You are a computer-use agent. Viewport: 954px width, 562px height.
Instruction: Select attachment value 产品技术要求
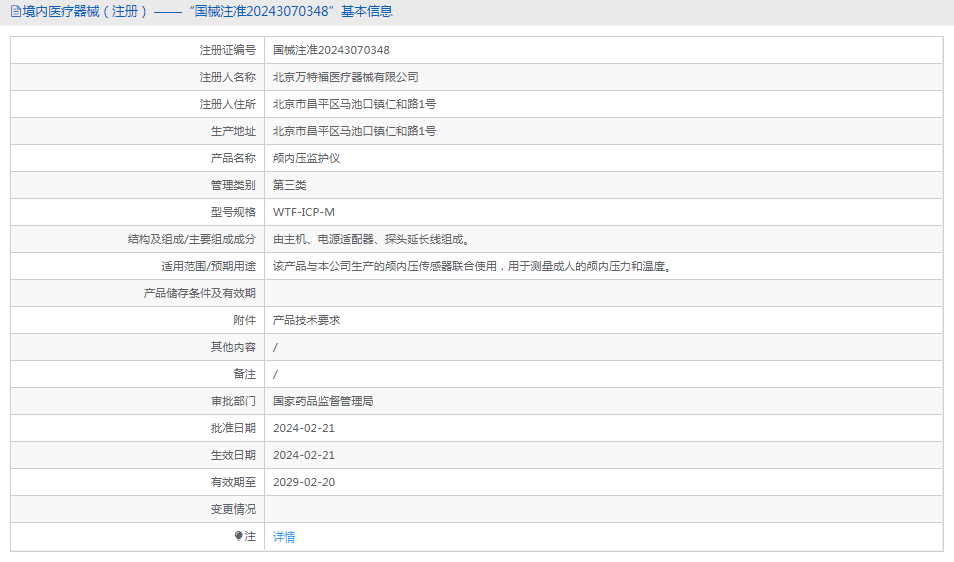point(306,320)
